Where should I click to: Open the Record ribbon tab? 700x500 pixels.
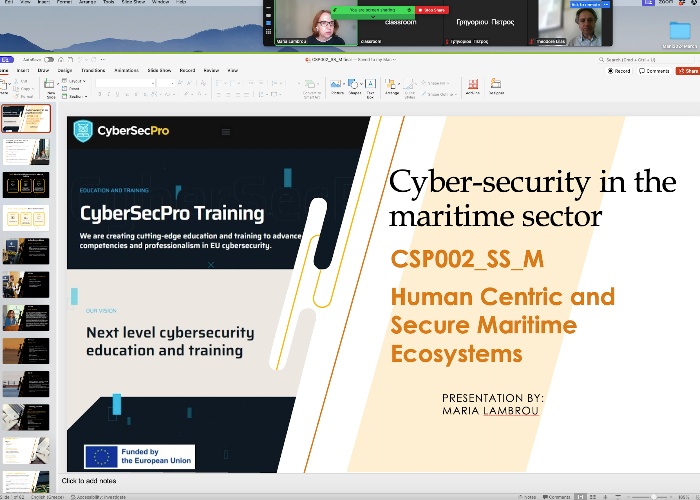(187, 71)
